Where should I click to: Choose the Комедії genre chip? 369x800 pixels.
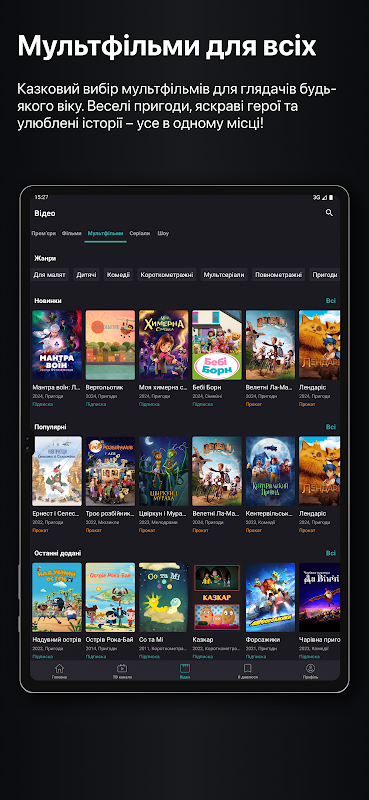pyautogui.click(x=118, y=274)
